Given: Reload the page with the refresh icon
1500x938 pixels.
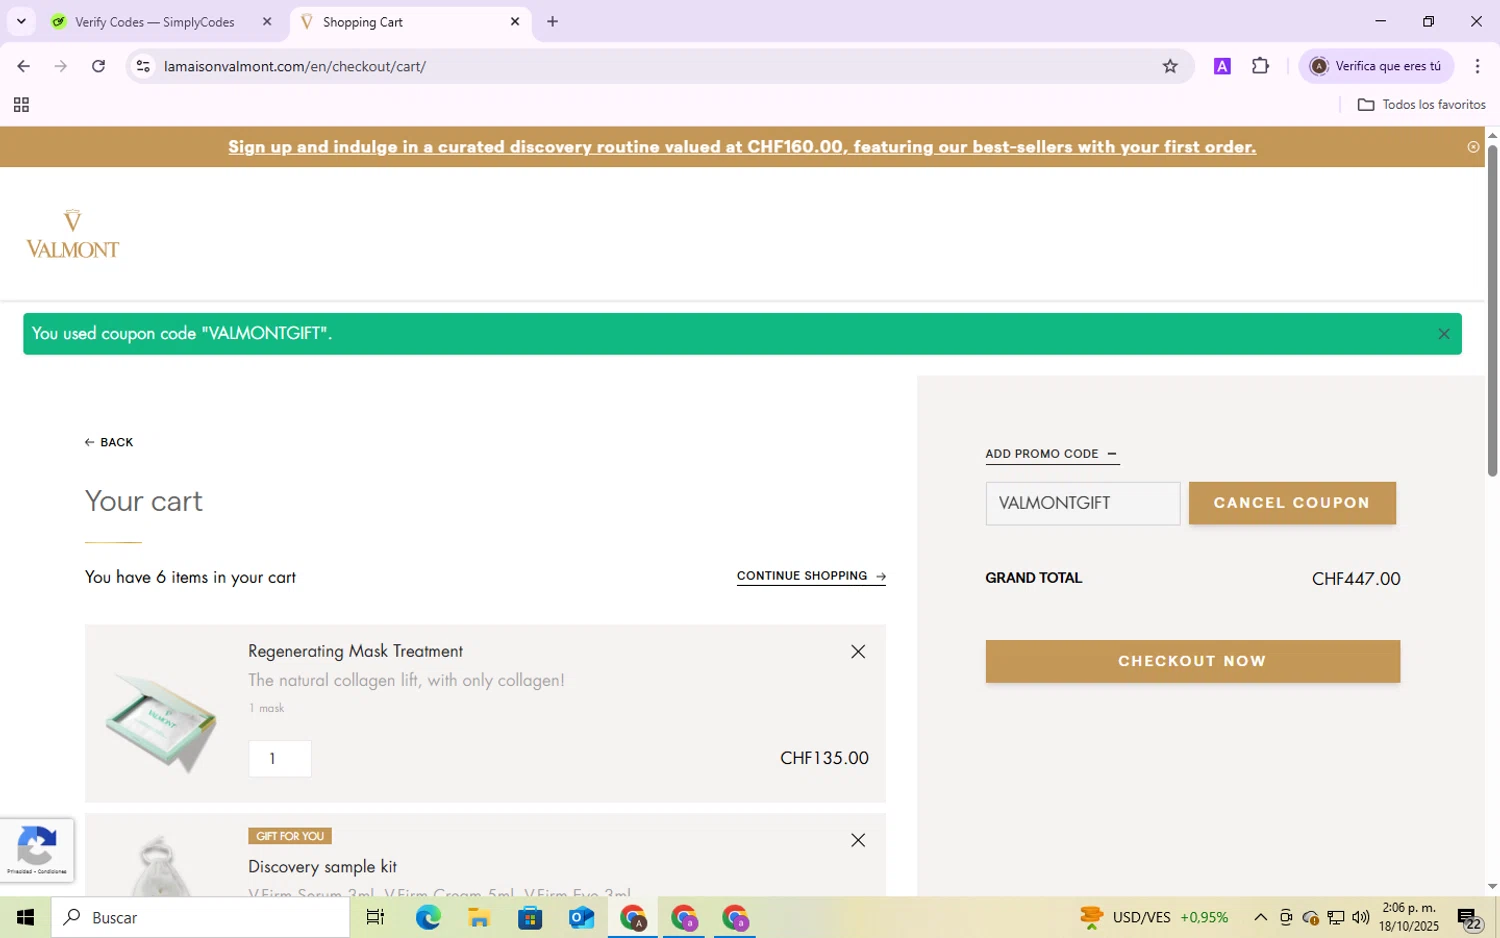Looking at the screenshot, I should [x=98, y=66].
